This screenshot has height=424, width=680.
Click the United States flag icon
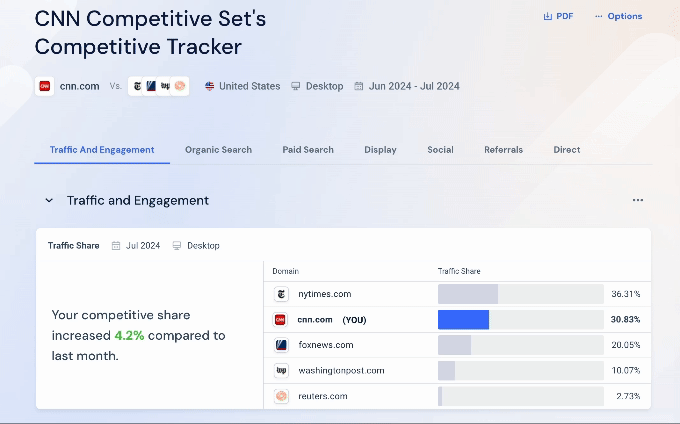pyautogui.click(x=209, y=86)
